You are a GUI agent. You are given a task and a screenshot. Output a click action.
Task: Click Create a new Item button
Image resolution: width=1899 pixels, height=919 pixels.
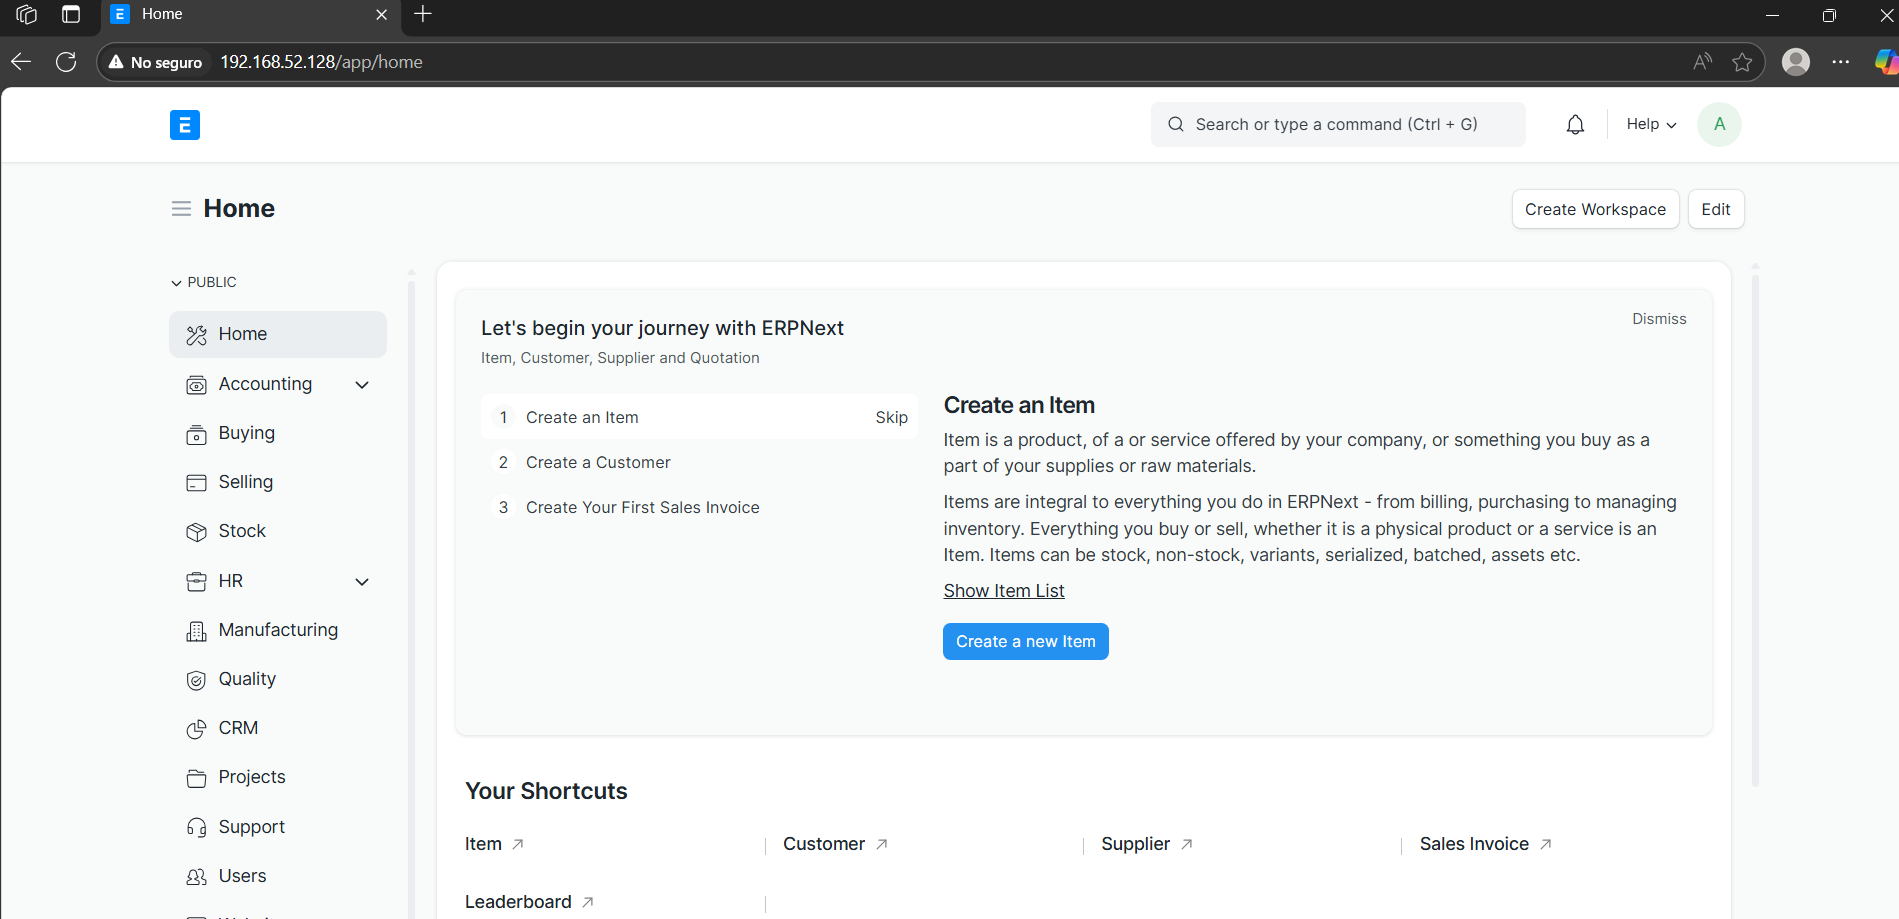1026,642
